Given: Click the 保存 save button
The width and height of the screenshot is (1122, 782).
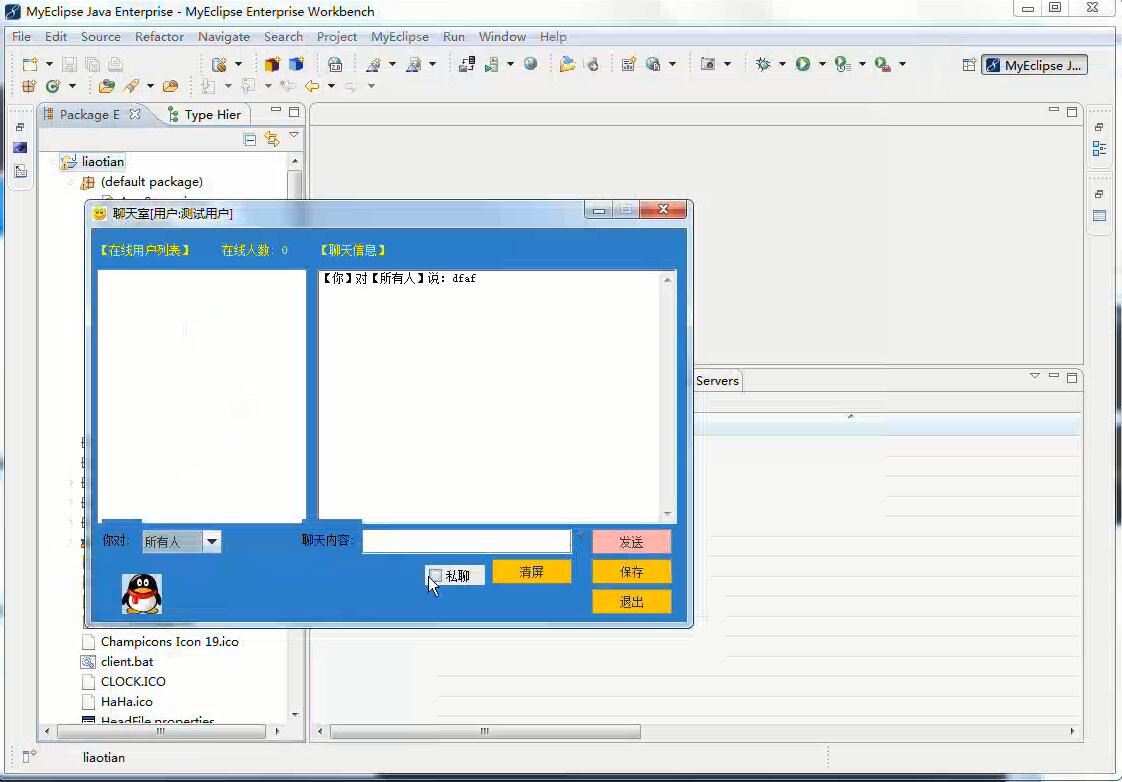Looking at the screenshot, I should click(x=631, y=572).
